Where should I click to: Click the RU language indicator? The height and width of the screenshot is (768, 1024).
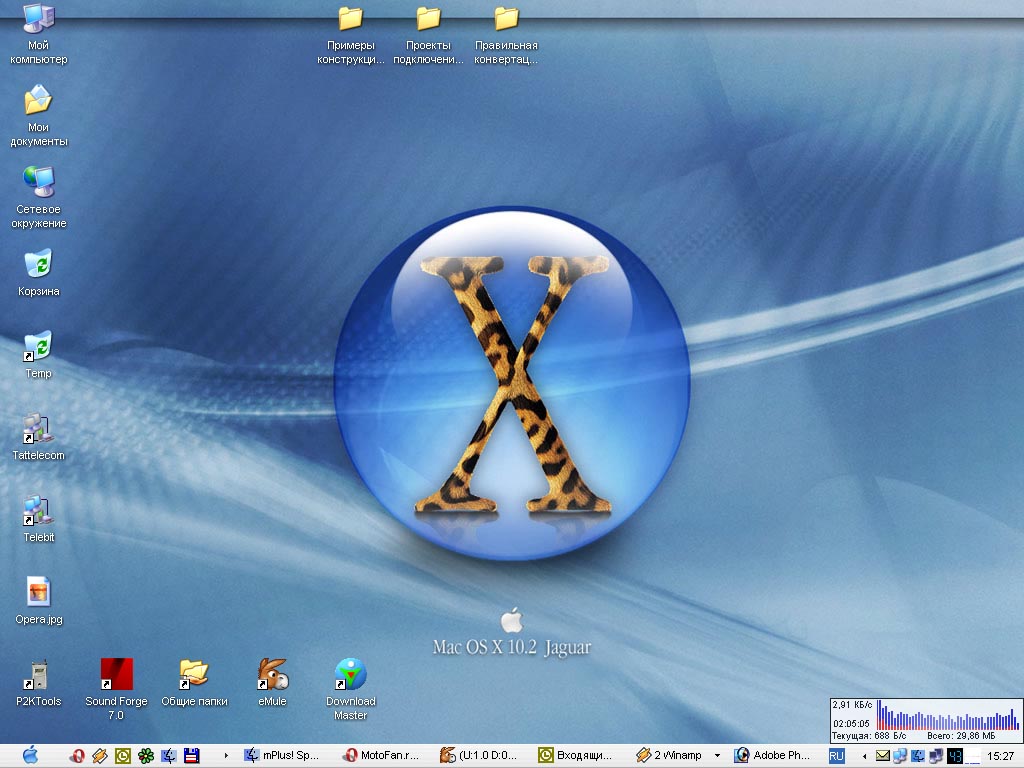pyautogui.click(x=837, y=756)
